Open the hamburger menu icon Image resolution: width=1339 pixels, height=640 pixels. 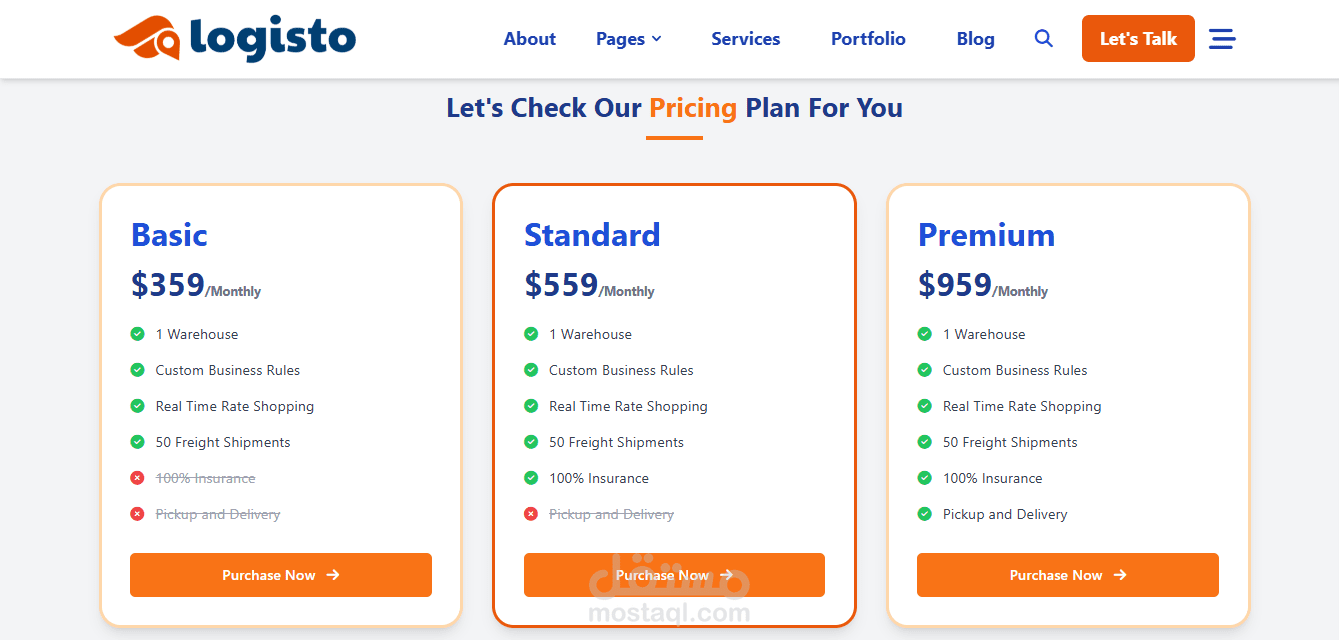point(1222,39)
